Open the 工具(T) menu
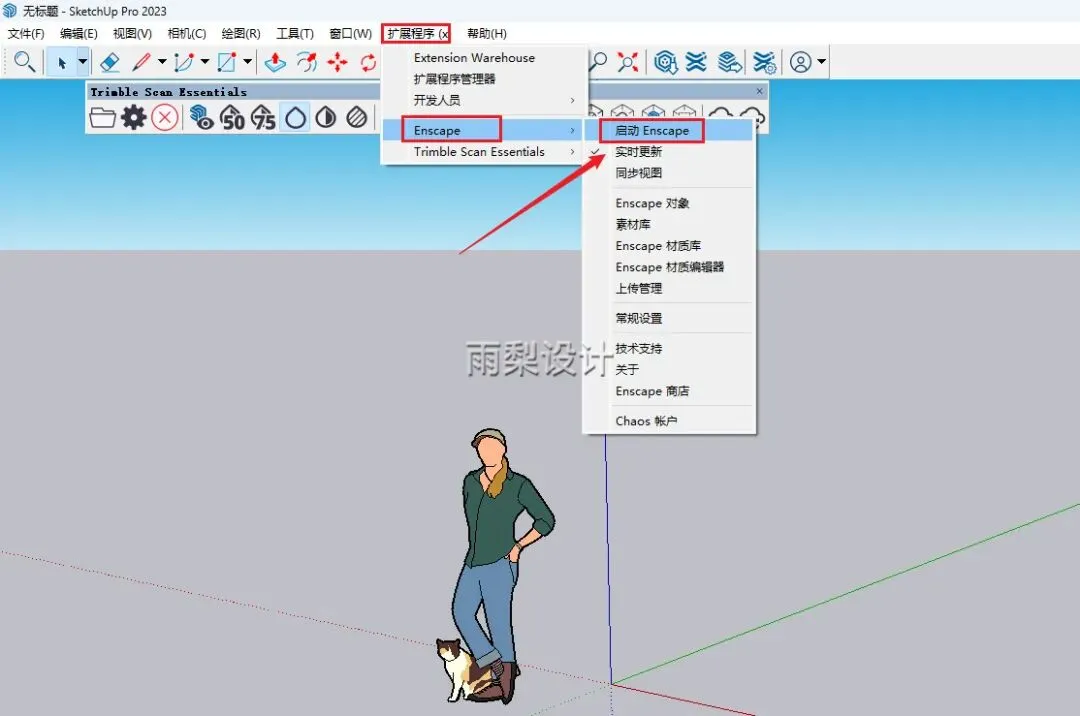The height and width of the screenshot is (716, 1080). (295, 34)
